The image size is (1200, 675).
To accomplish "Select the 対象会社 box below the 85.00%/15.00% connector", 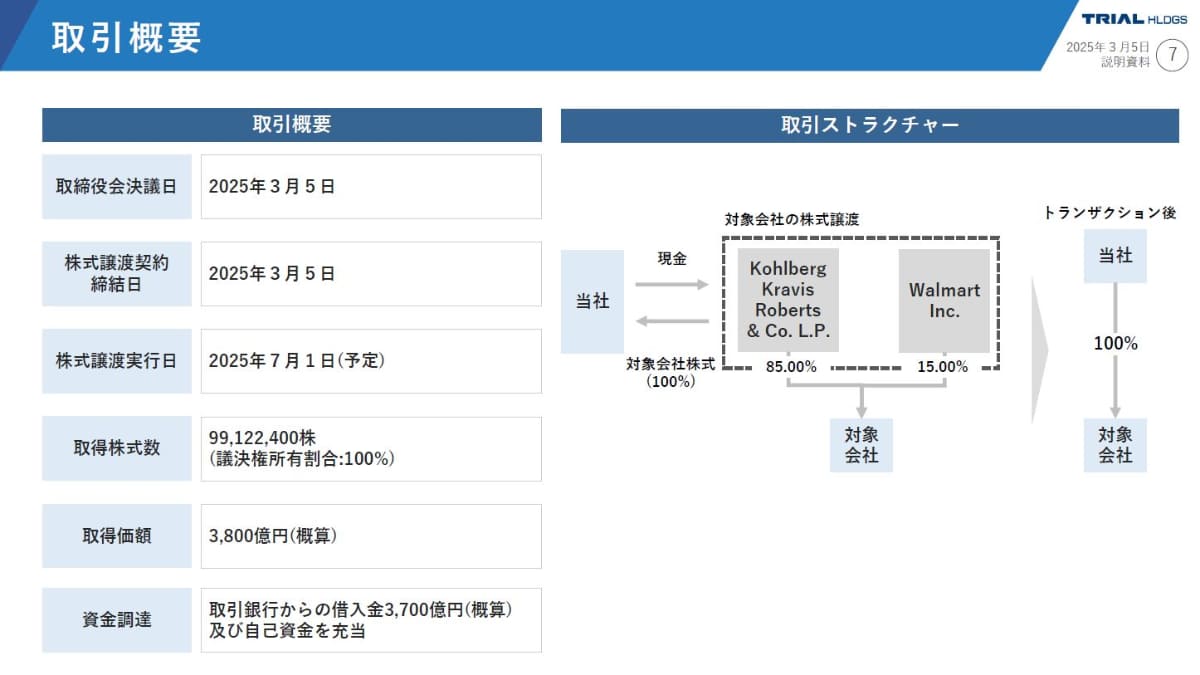I will (861, 445).
